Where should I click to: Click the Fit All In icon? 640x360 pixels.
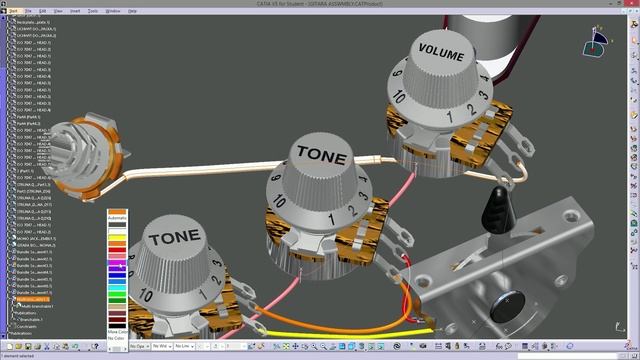[x=286, y=347]
